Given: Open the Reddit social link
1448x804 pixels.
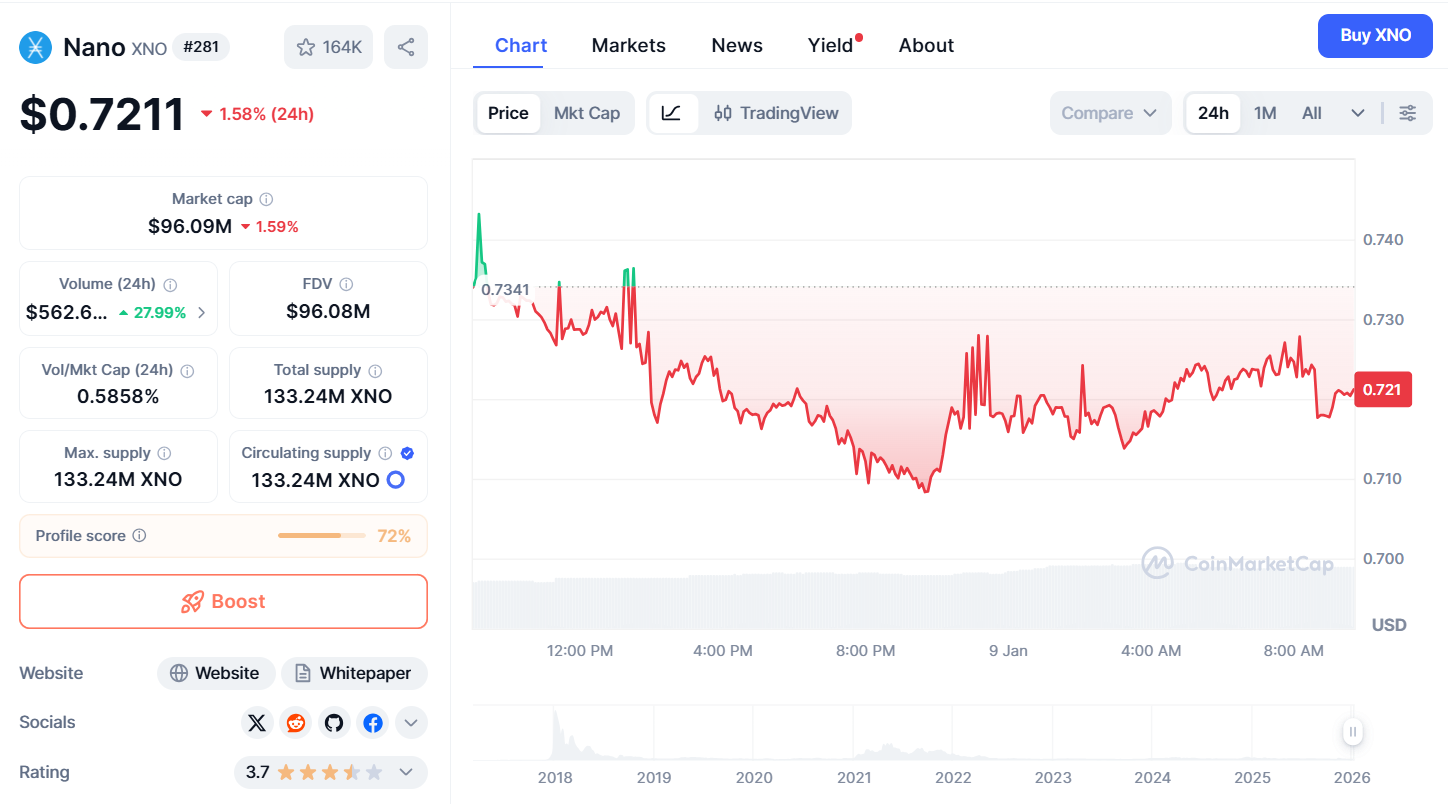Looking at the screenshot, I should (296, 722).
